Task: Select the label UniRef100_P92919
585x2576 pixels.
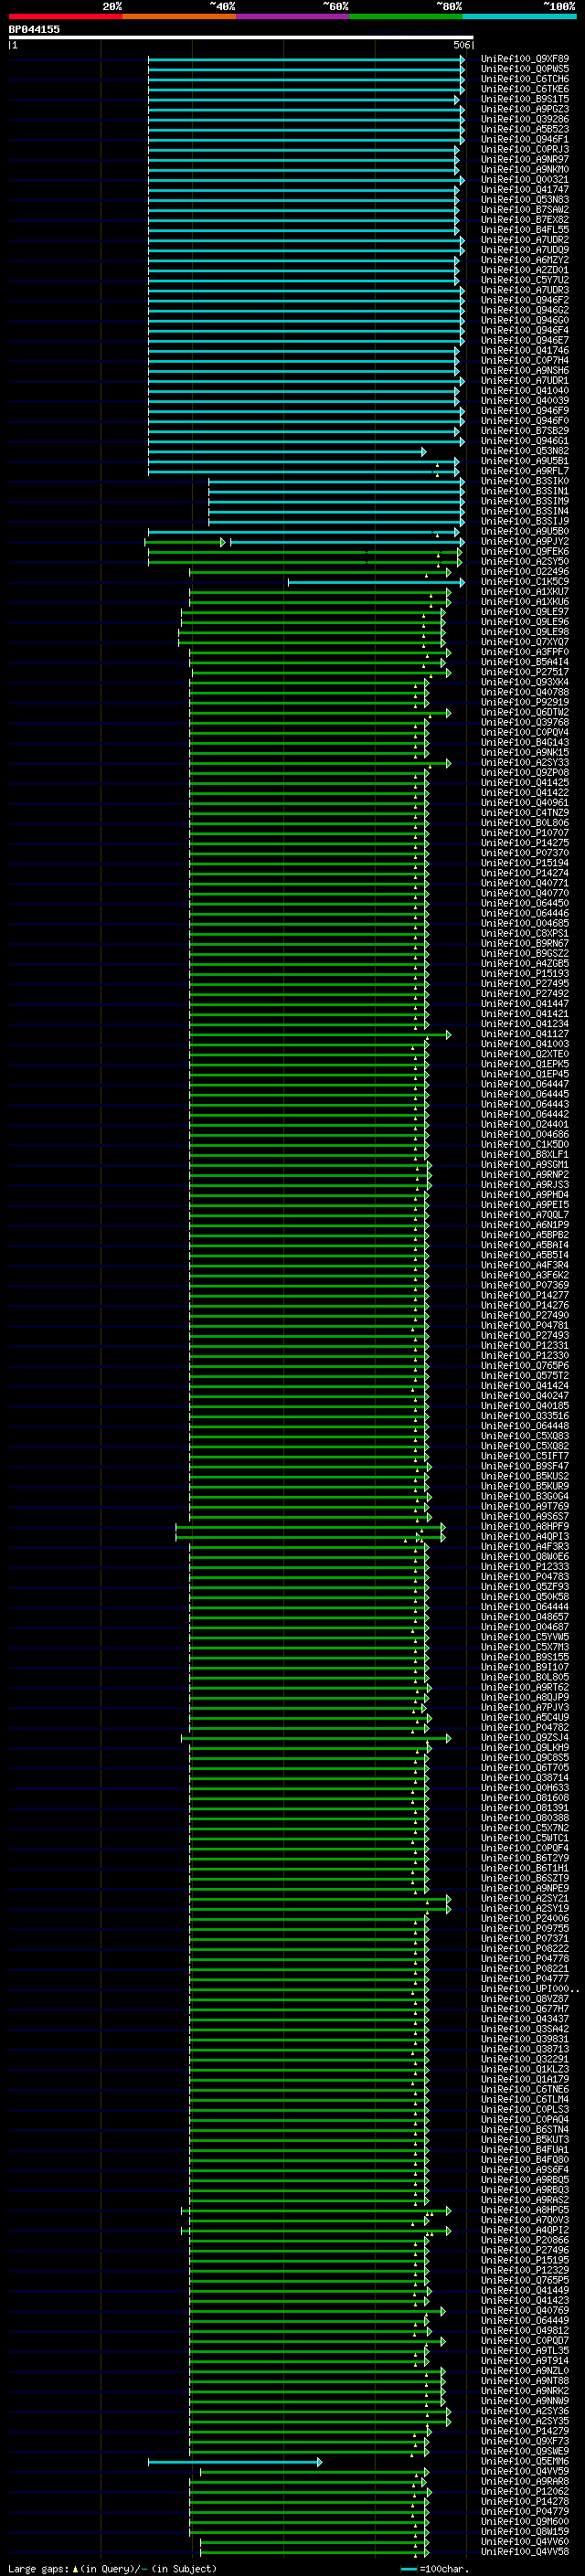Action: pos(525,702)
